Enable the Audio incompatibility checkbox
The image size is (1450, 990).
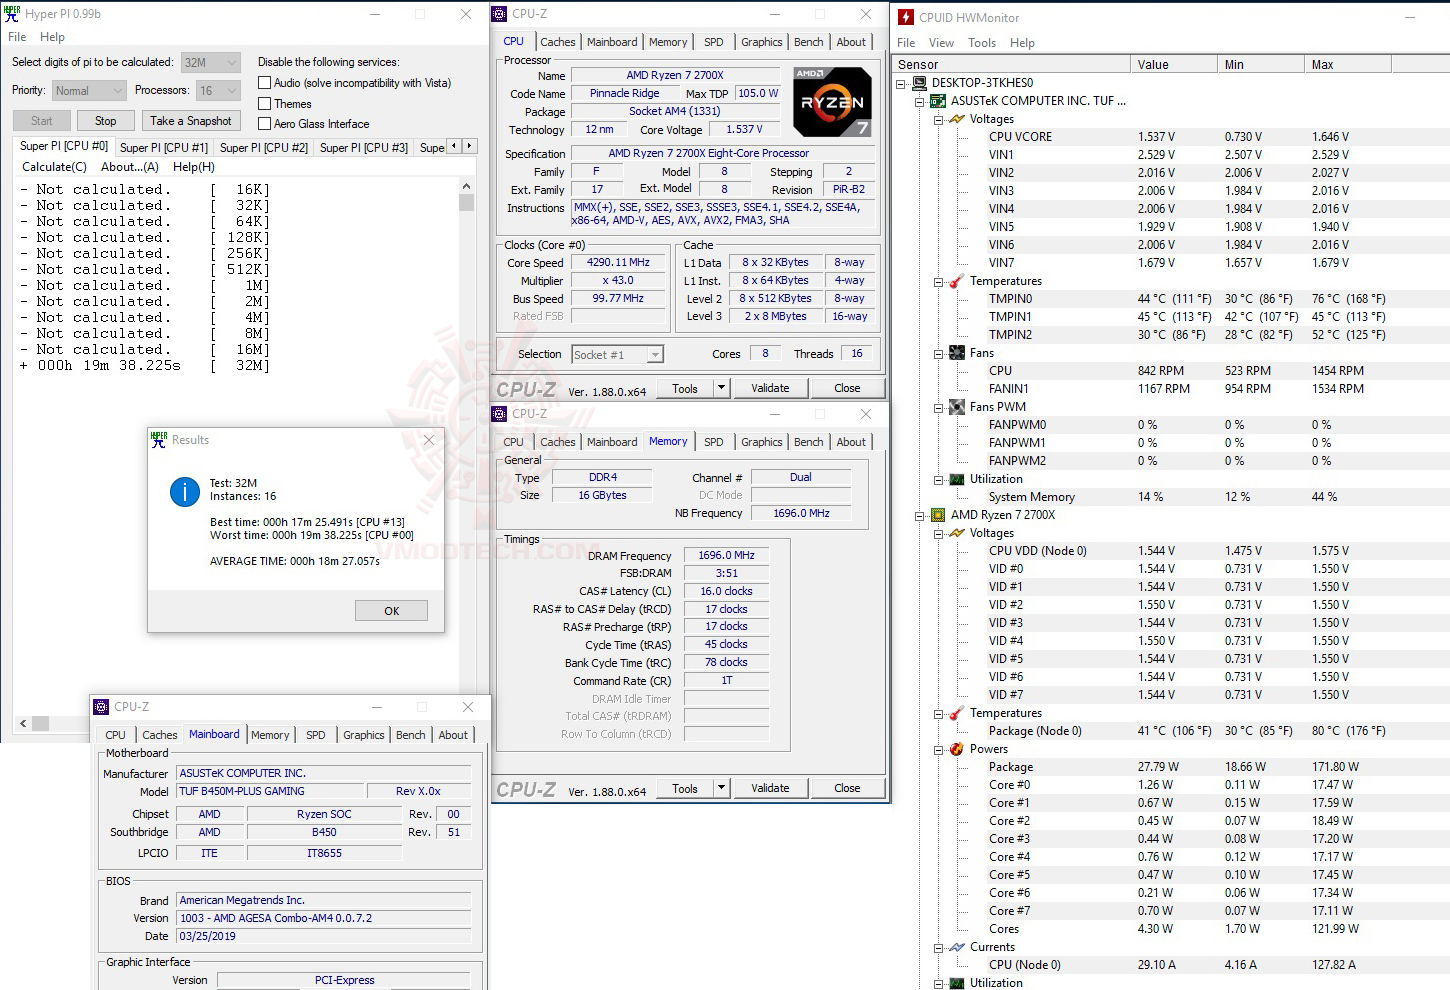point(265,83)
